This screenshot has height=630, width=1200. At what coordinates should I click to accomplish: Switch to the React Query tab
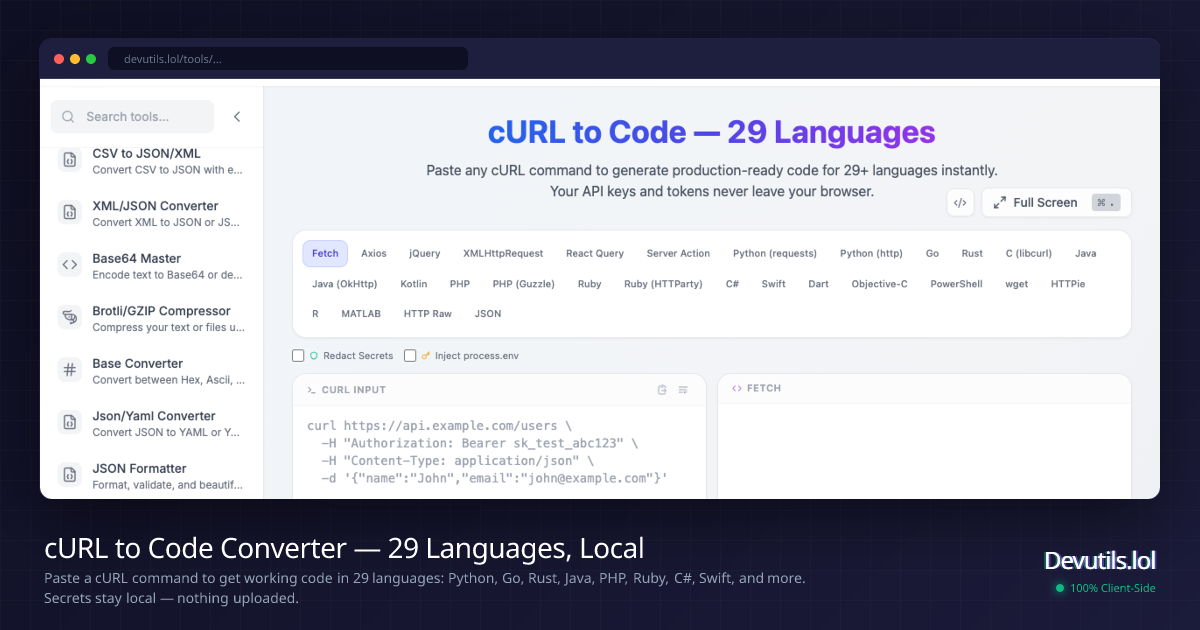[x=595, y=254]
